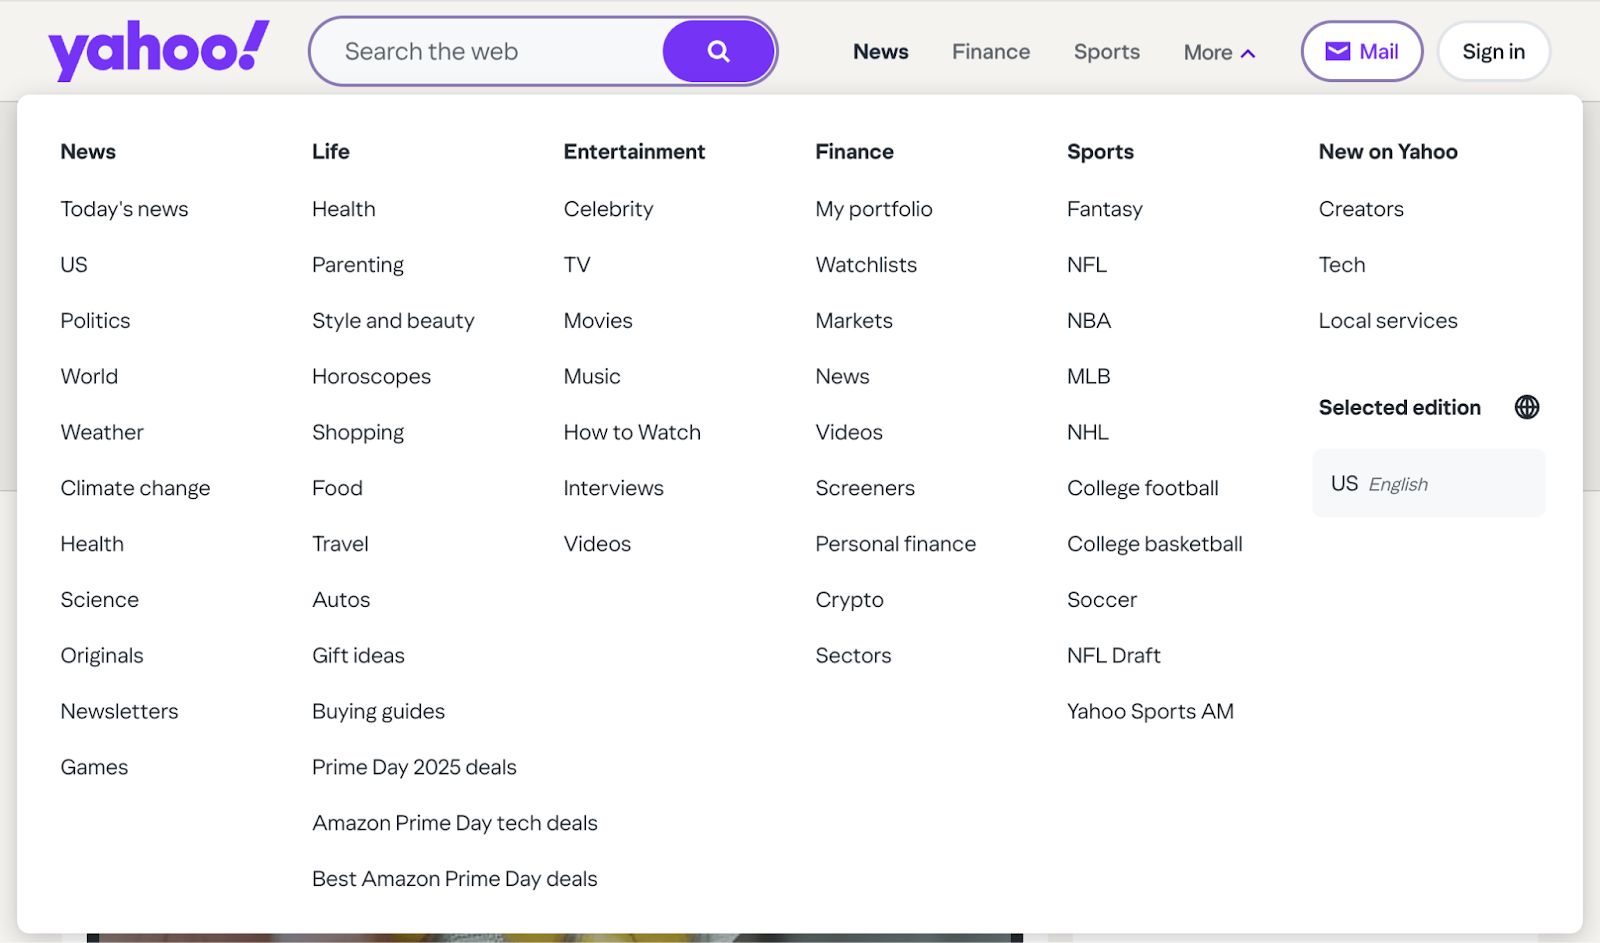This screenshot has height=943, width=1600.
Task: Open My portfolio under Finance
Action: pos(873,209)
